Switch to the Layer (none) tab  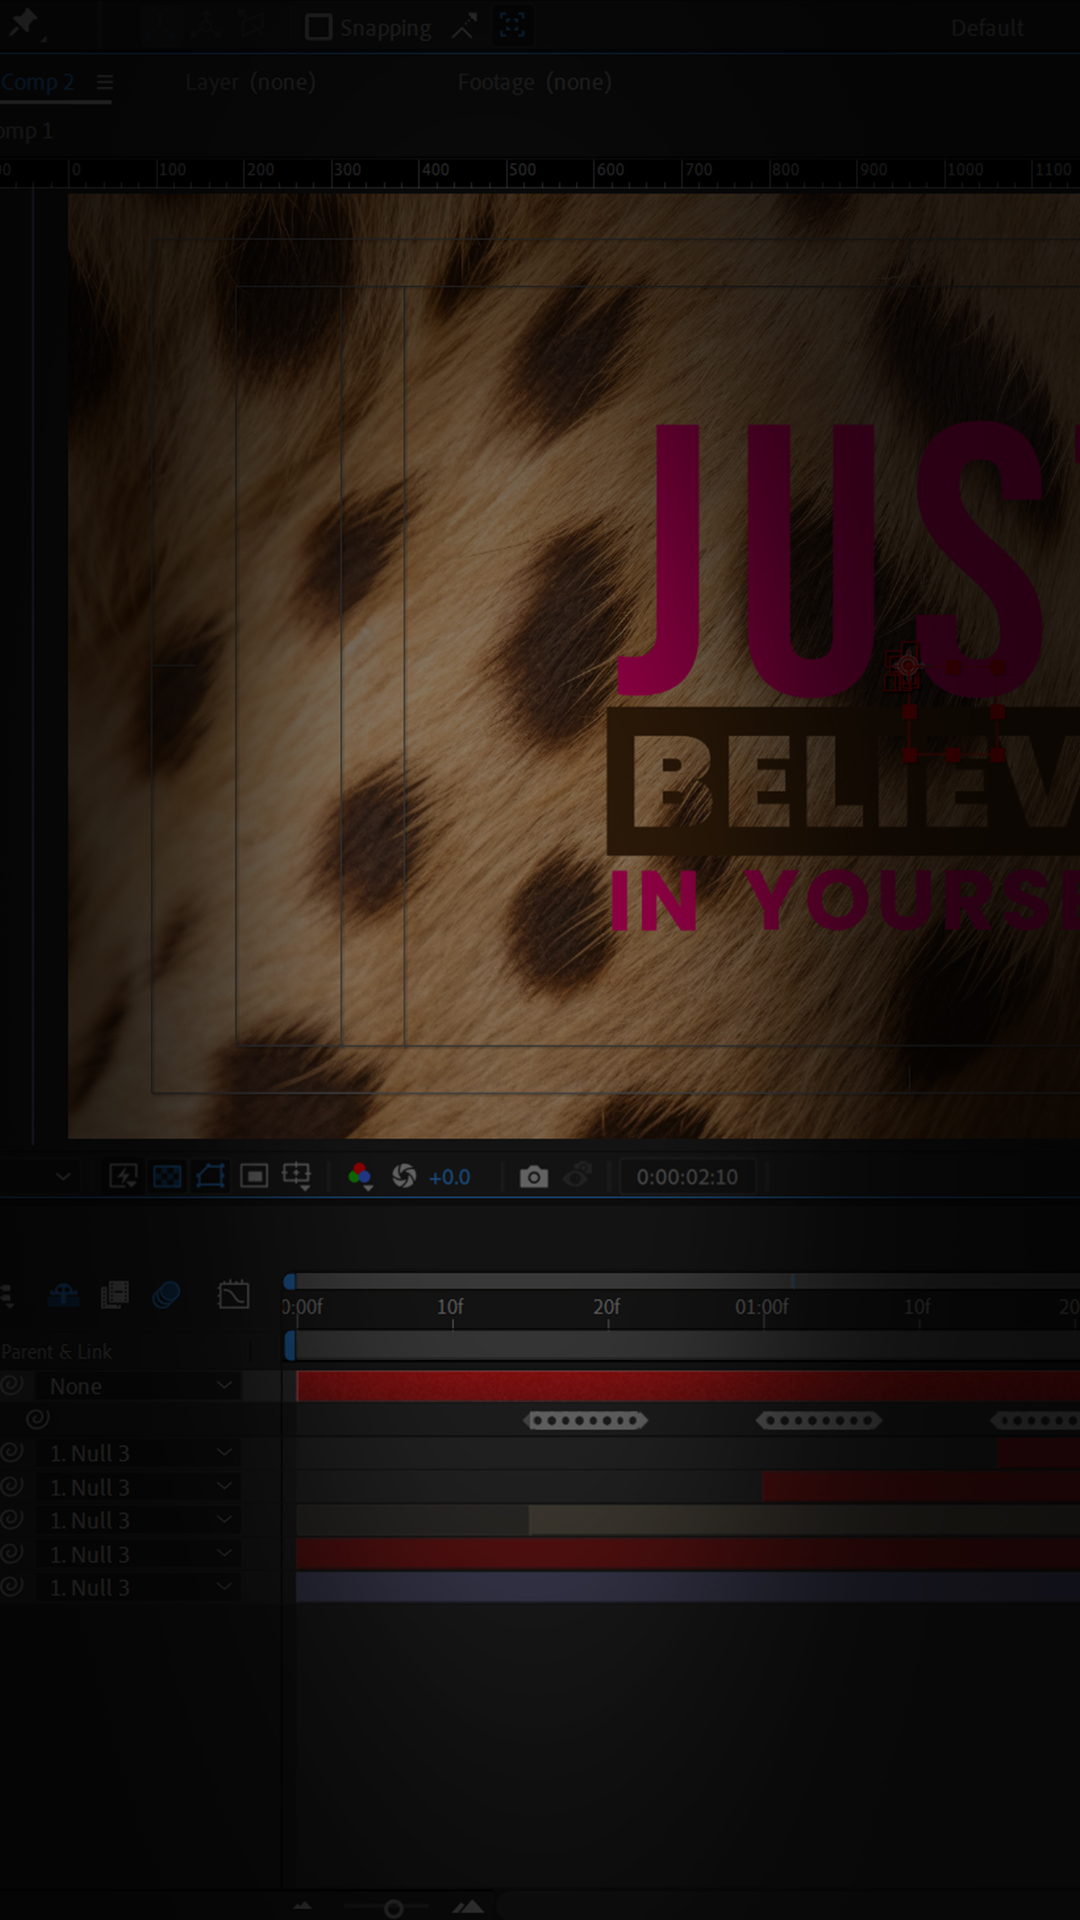click(x=250, y=82)
